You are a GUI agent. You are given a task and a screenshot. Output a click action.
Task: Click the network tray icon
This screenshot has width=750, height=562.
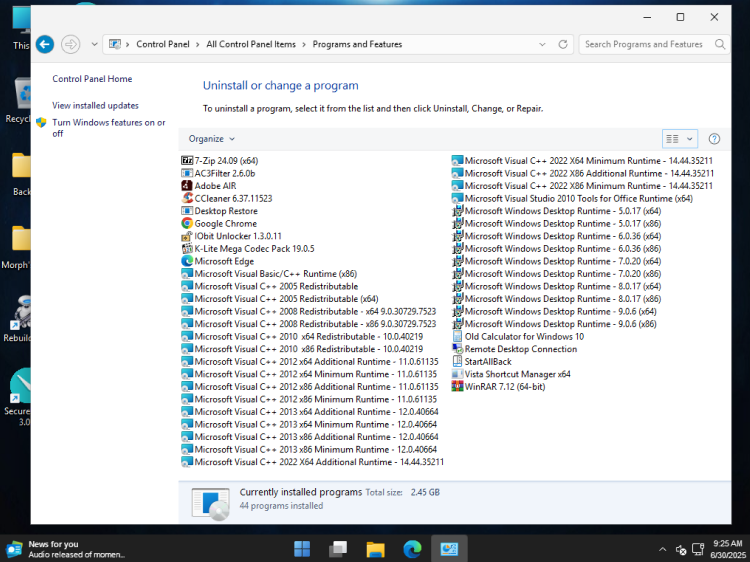click(698, 549)
